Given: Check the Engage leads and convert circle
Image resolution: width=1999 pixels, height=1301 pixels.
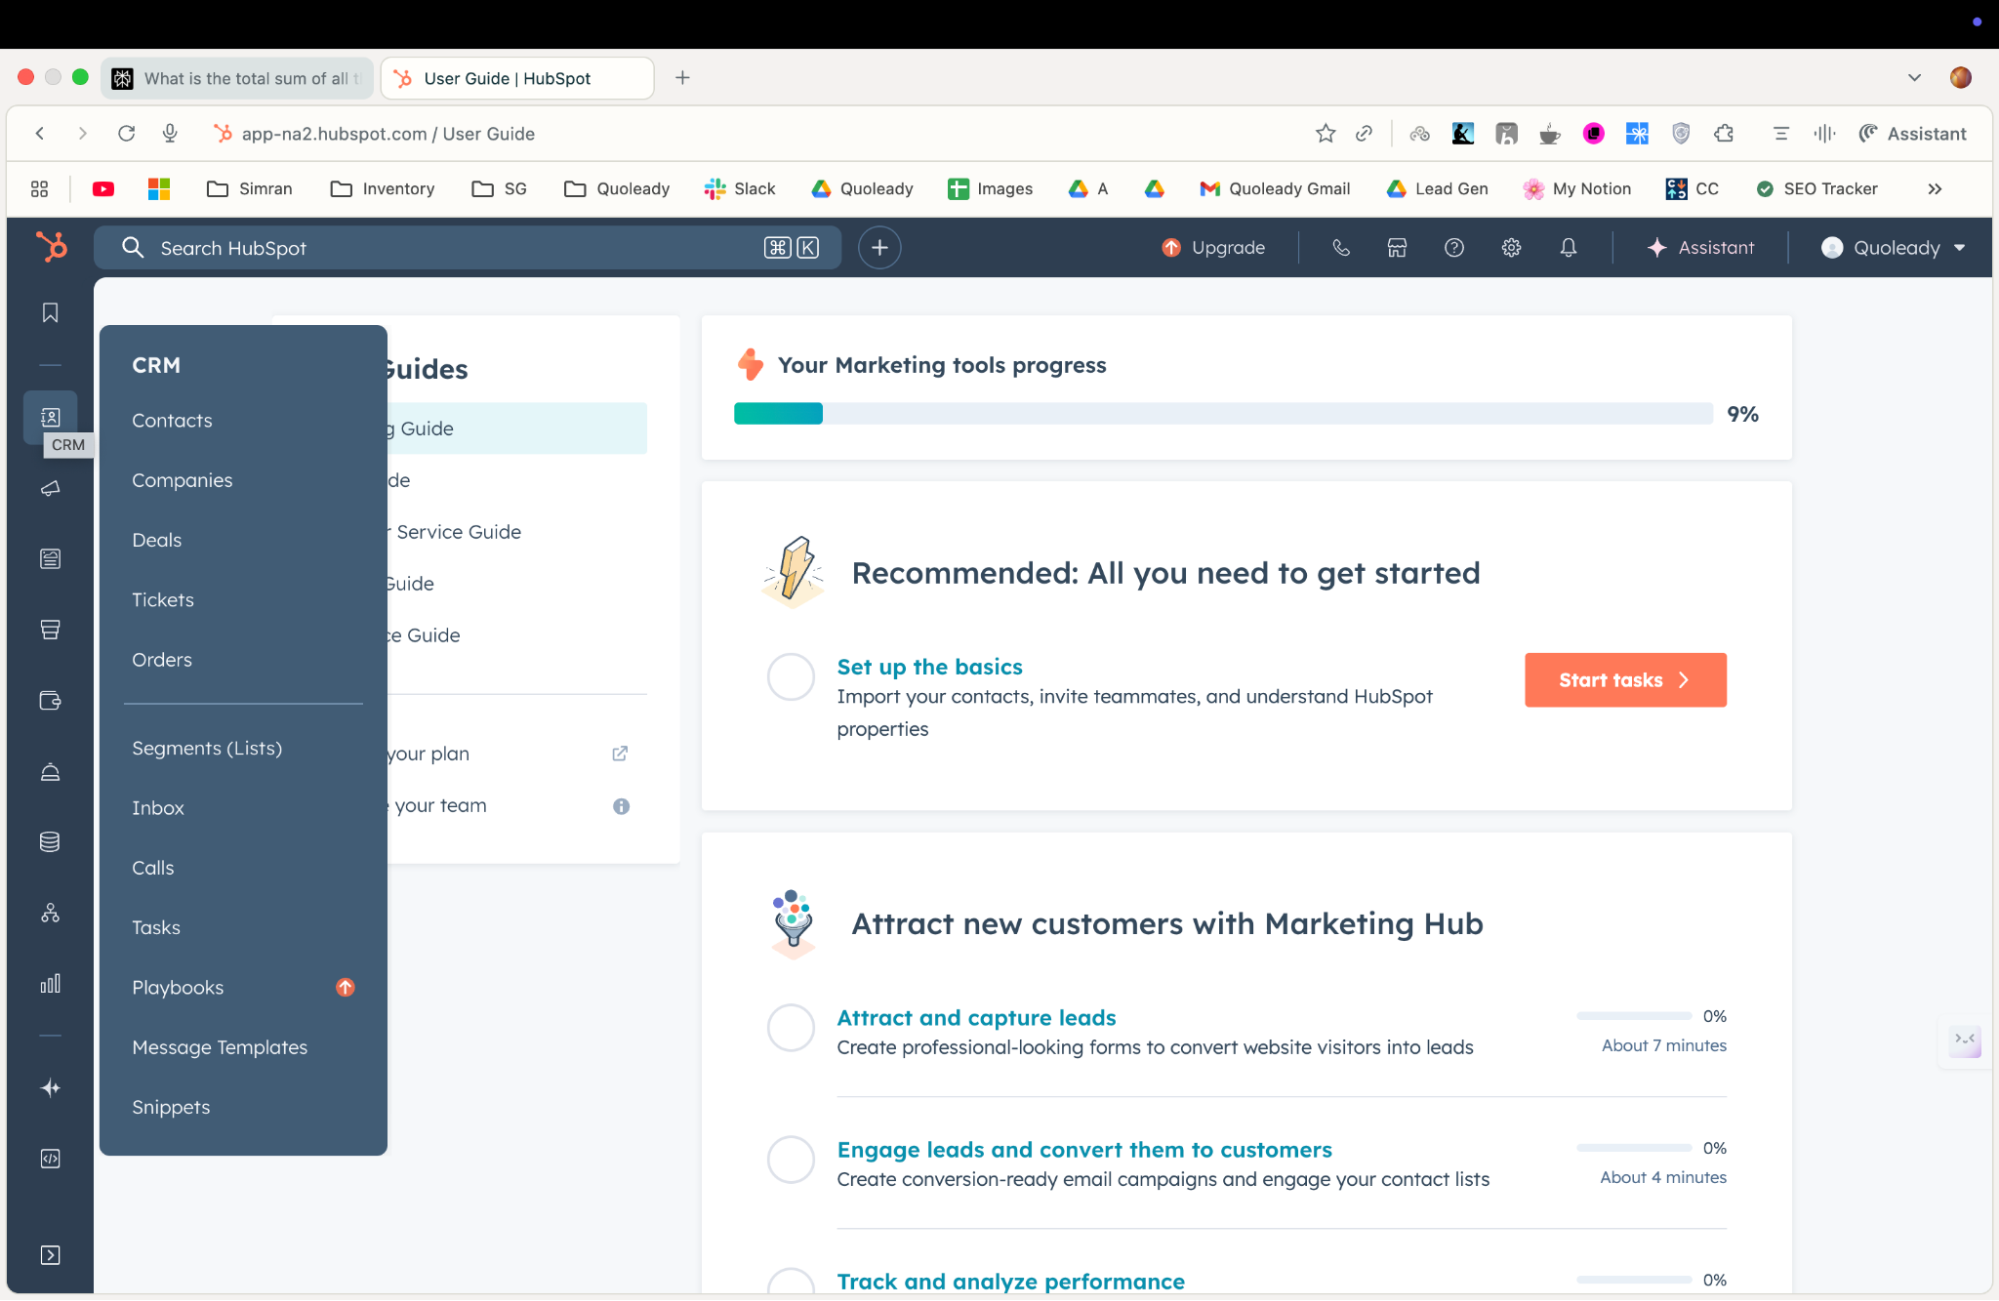Looking at the screenshot, I should click(791, 1160).
